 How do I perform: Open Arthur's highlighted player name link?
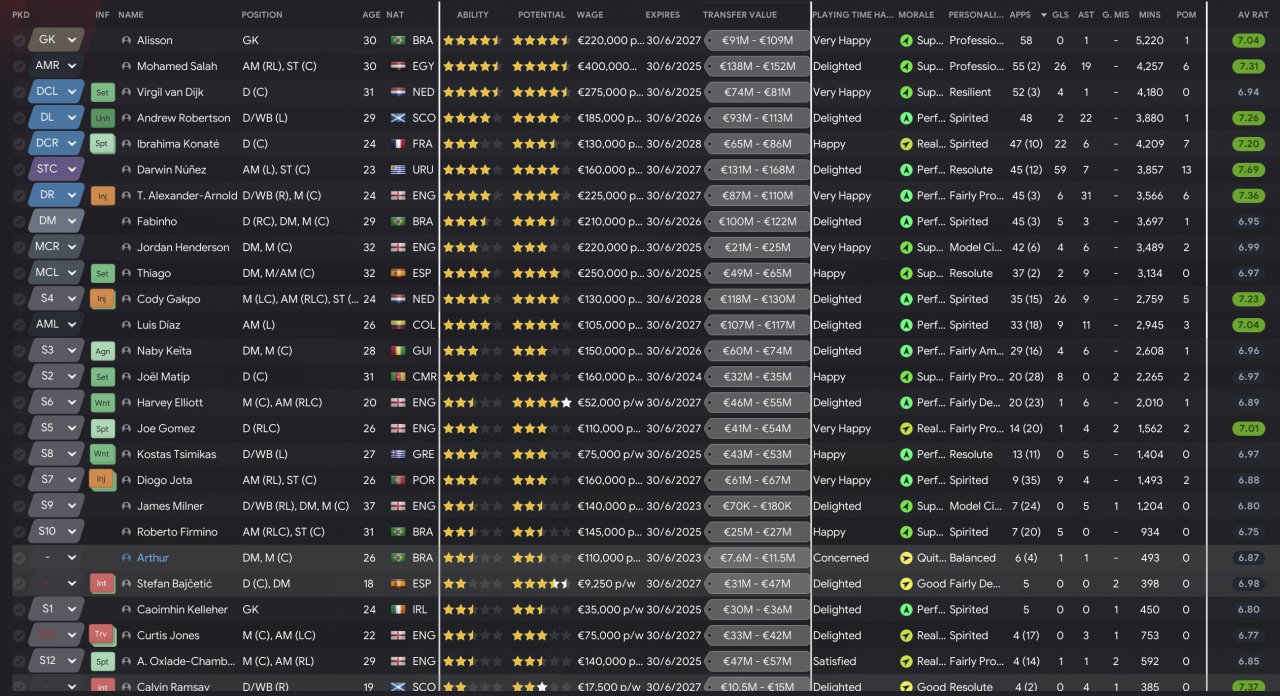153,558
